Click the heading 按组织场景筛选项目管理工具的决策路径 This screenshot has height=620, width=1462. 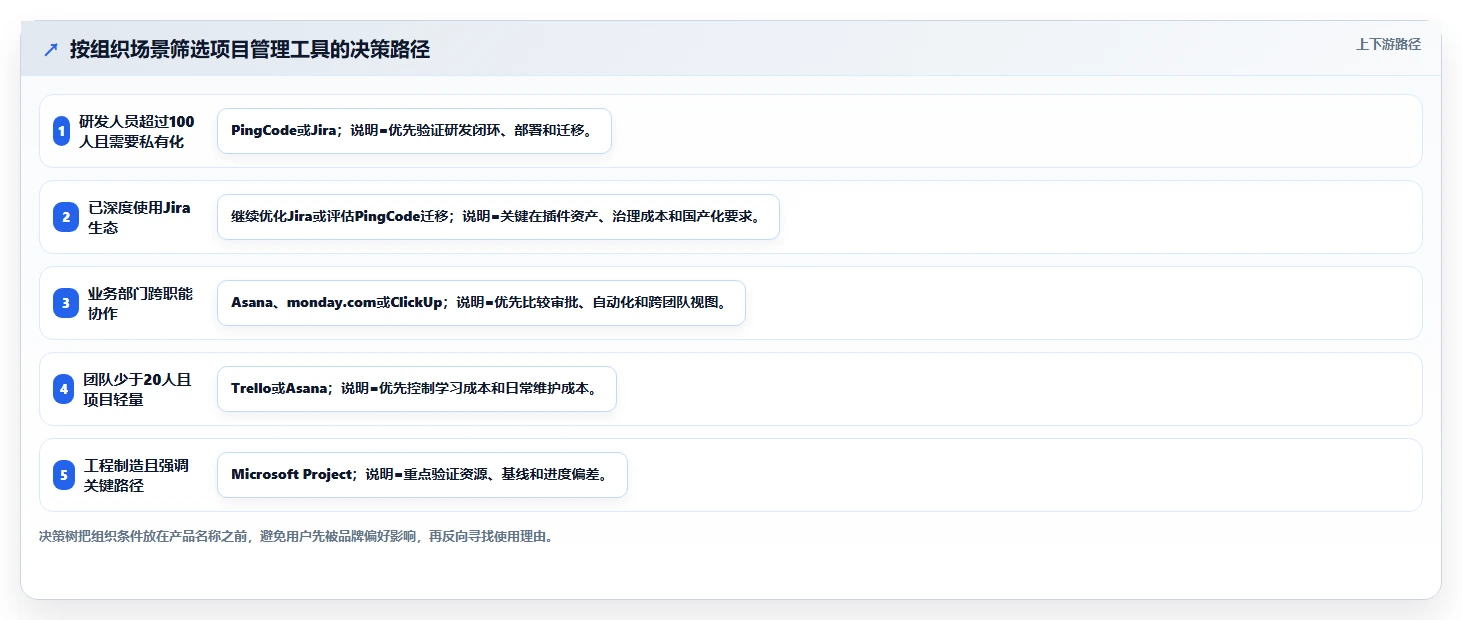pyautogui.click(x=250, y=50)
